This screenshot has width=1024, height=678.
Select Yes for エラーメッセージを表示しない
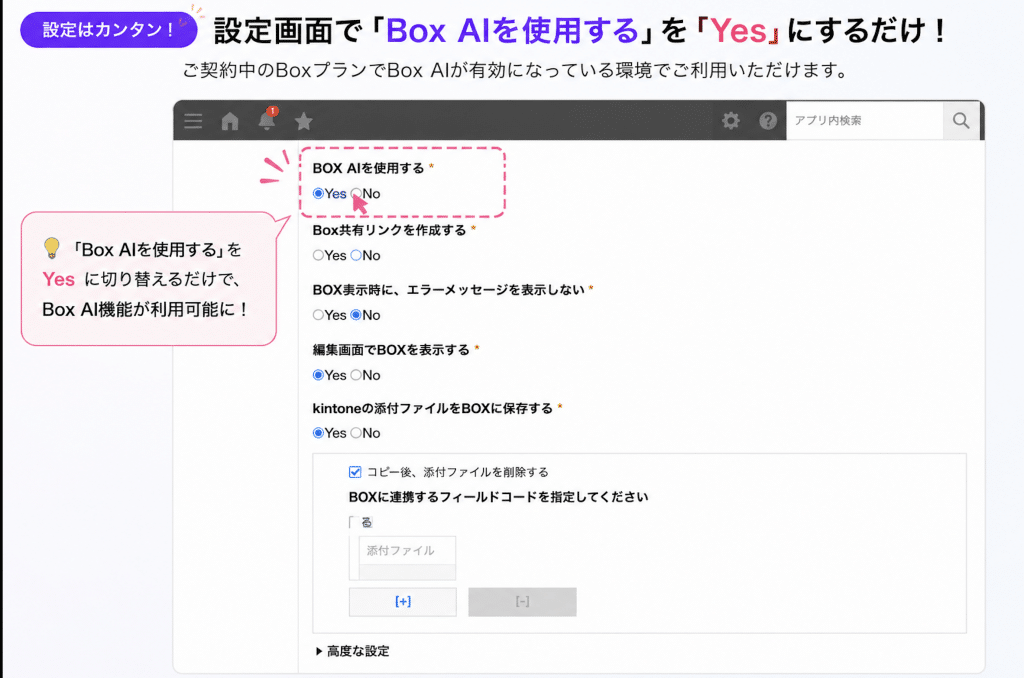point(318,315)
